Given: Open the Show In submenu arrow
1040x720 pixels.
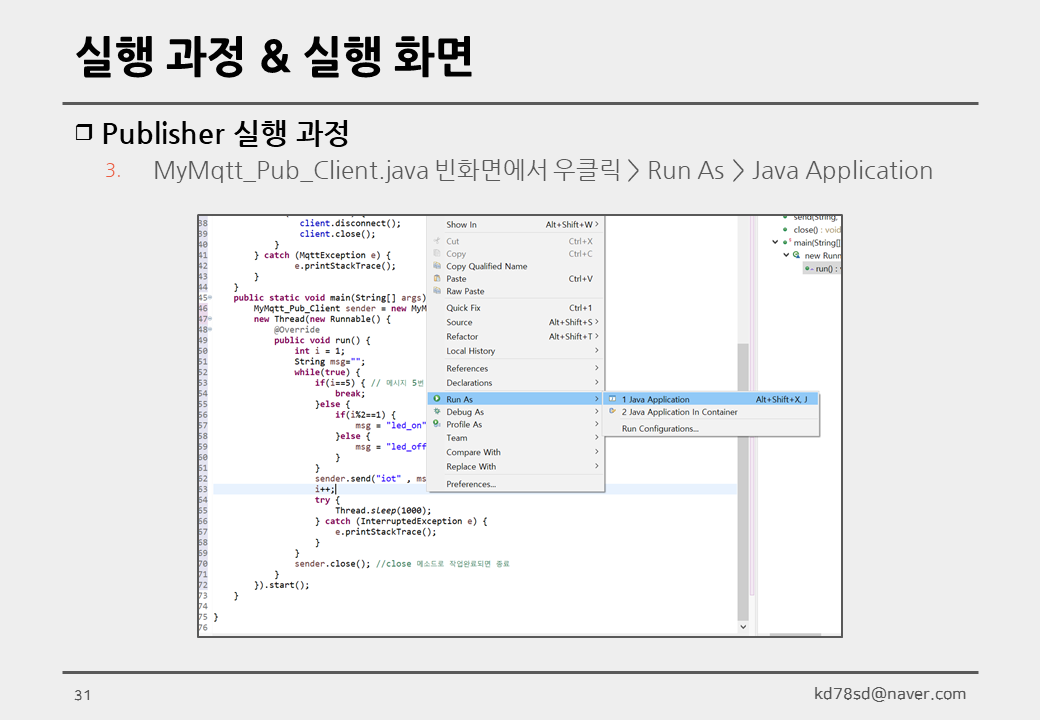Looking at the screenshot, I should pos(596,224).
